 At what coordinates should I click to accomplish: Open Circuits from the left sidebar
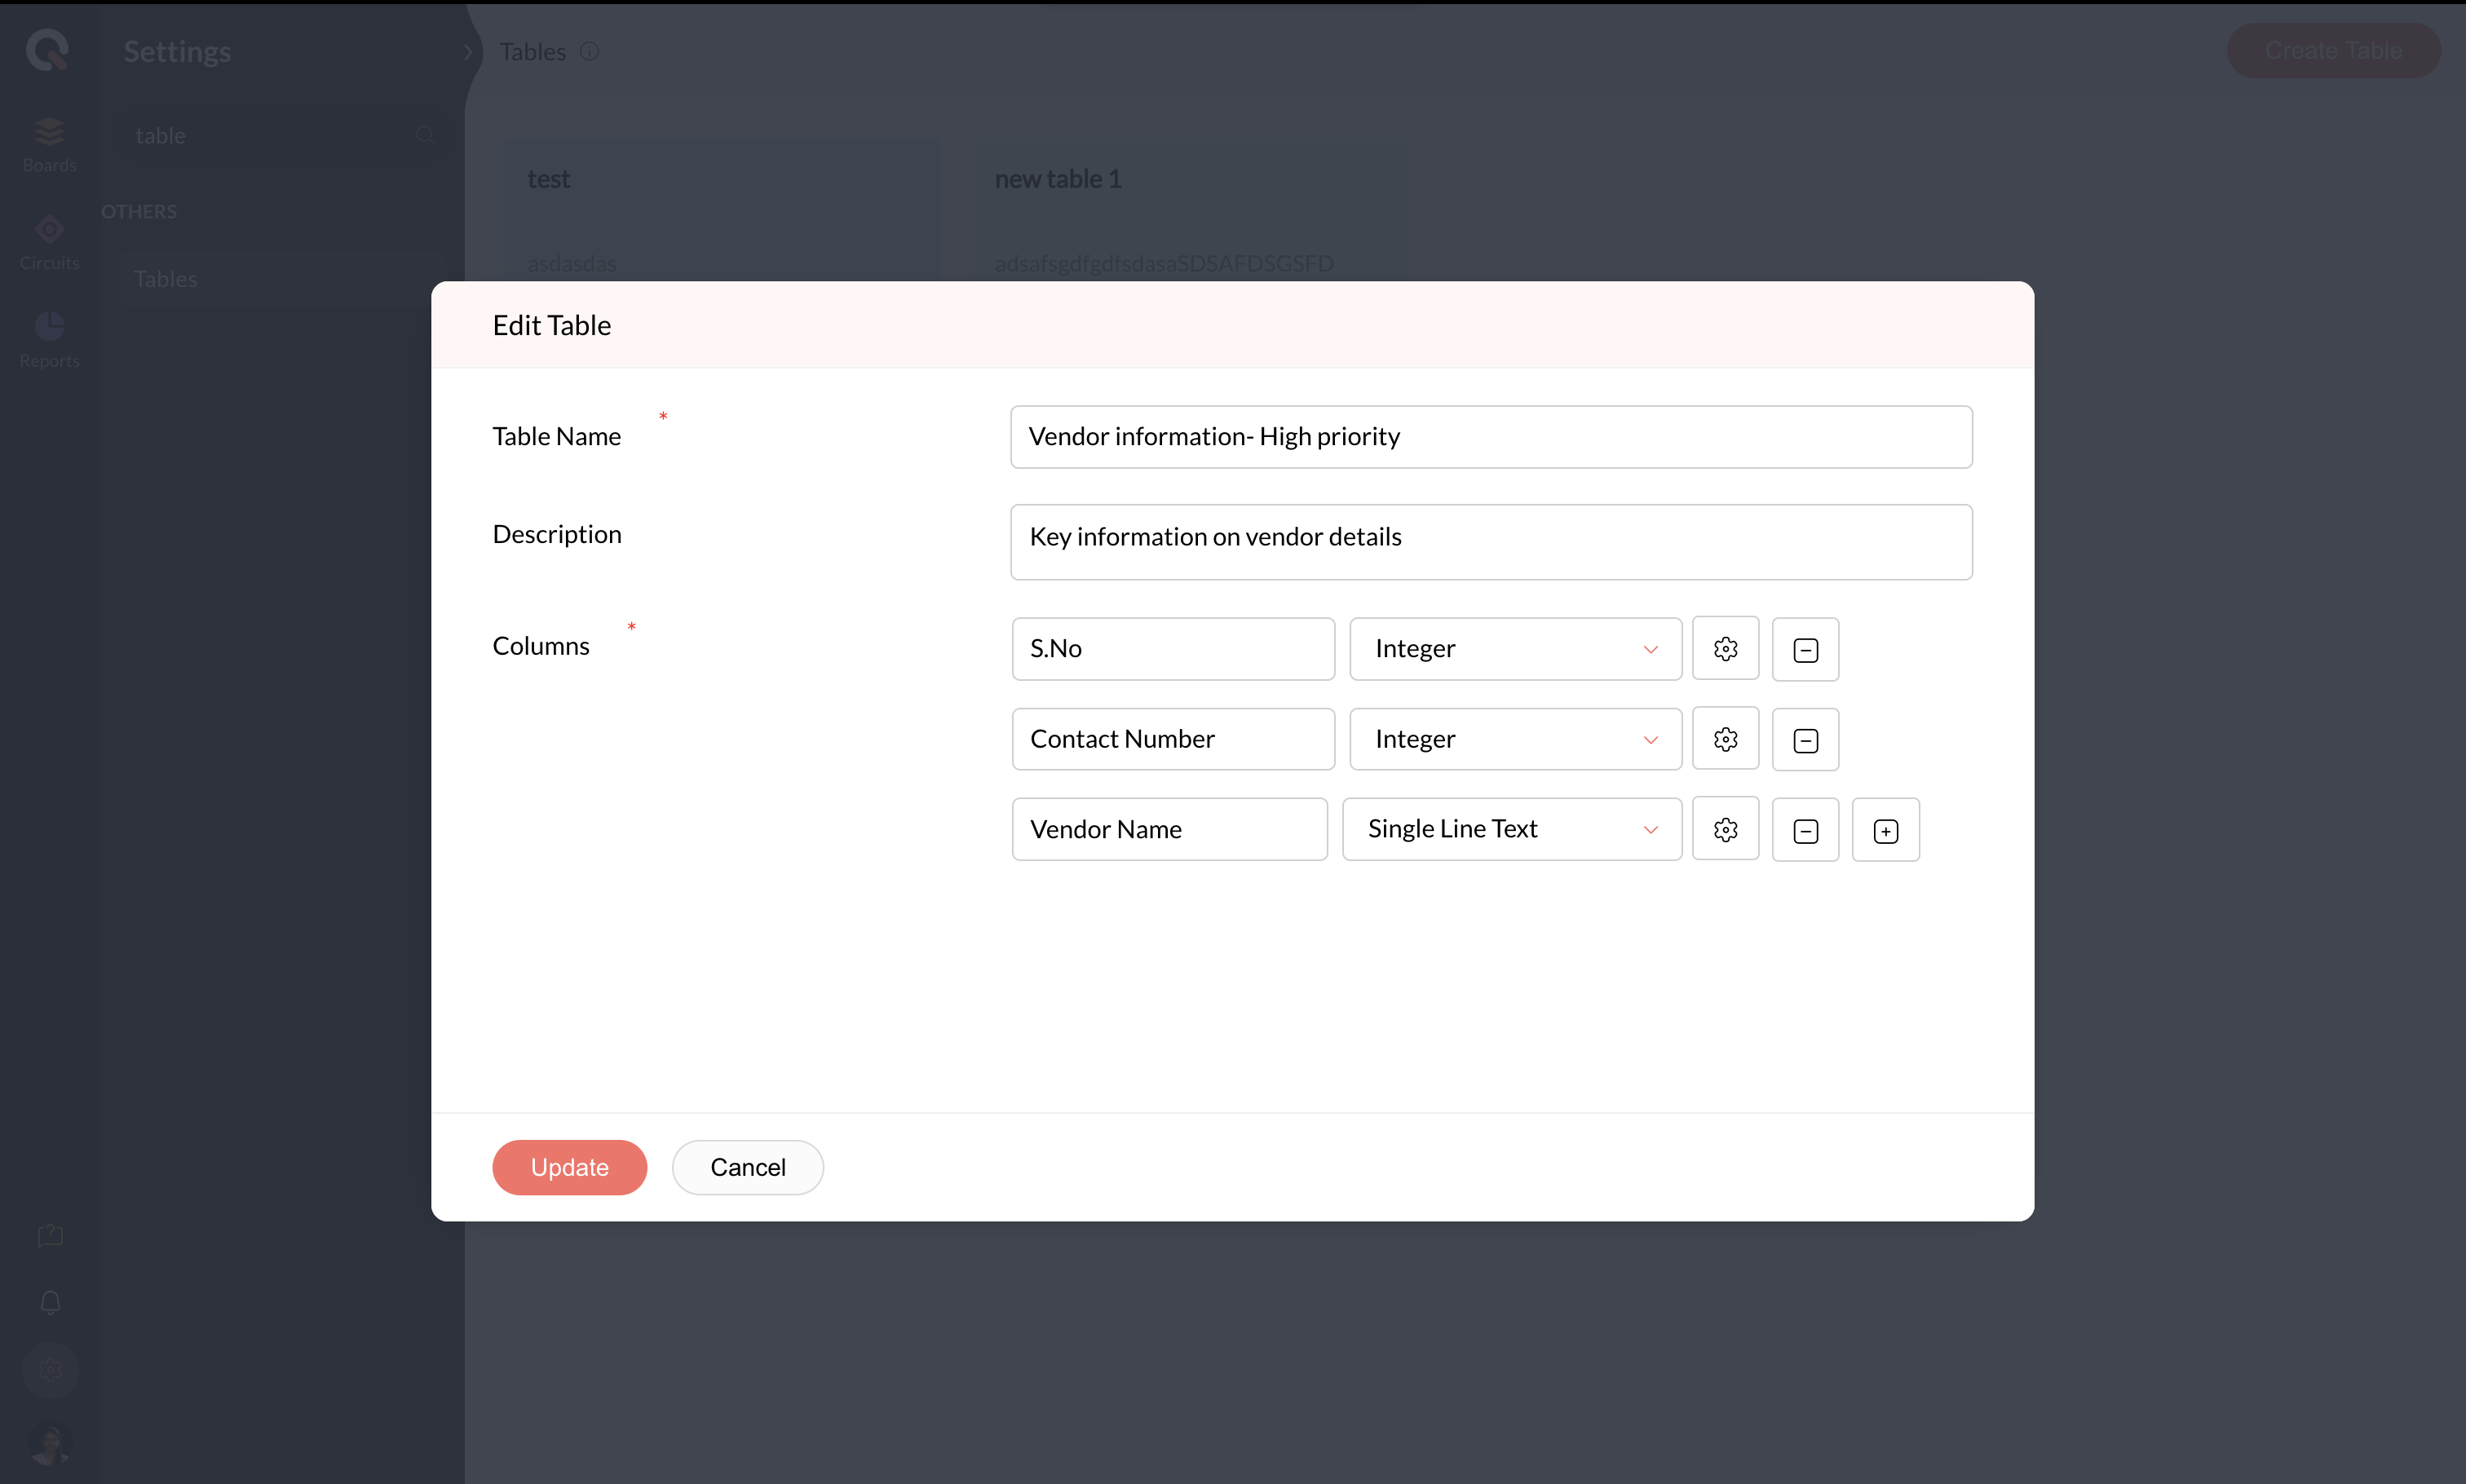pos(49,242)
